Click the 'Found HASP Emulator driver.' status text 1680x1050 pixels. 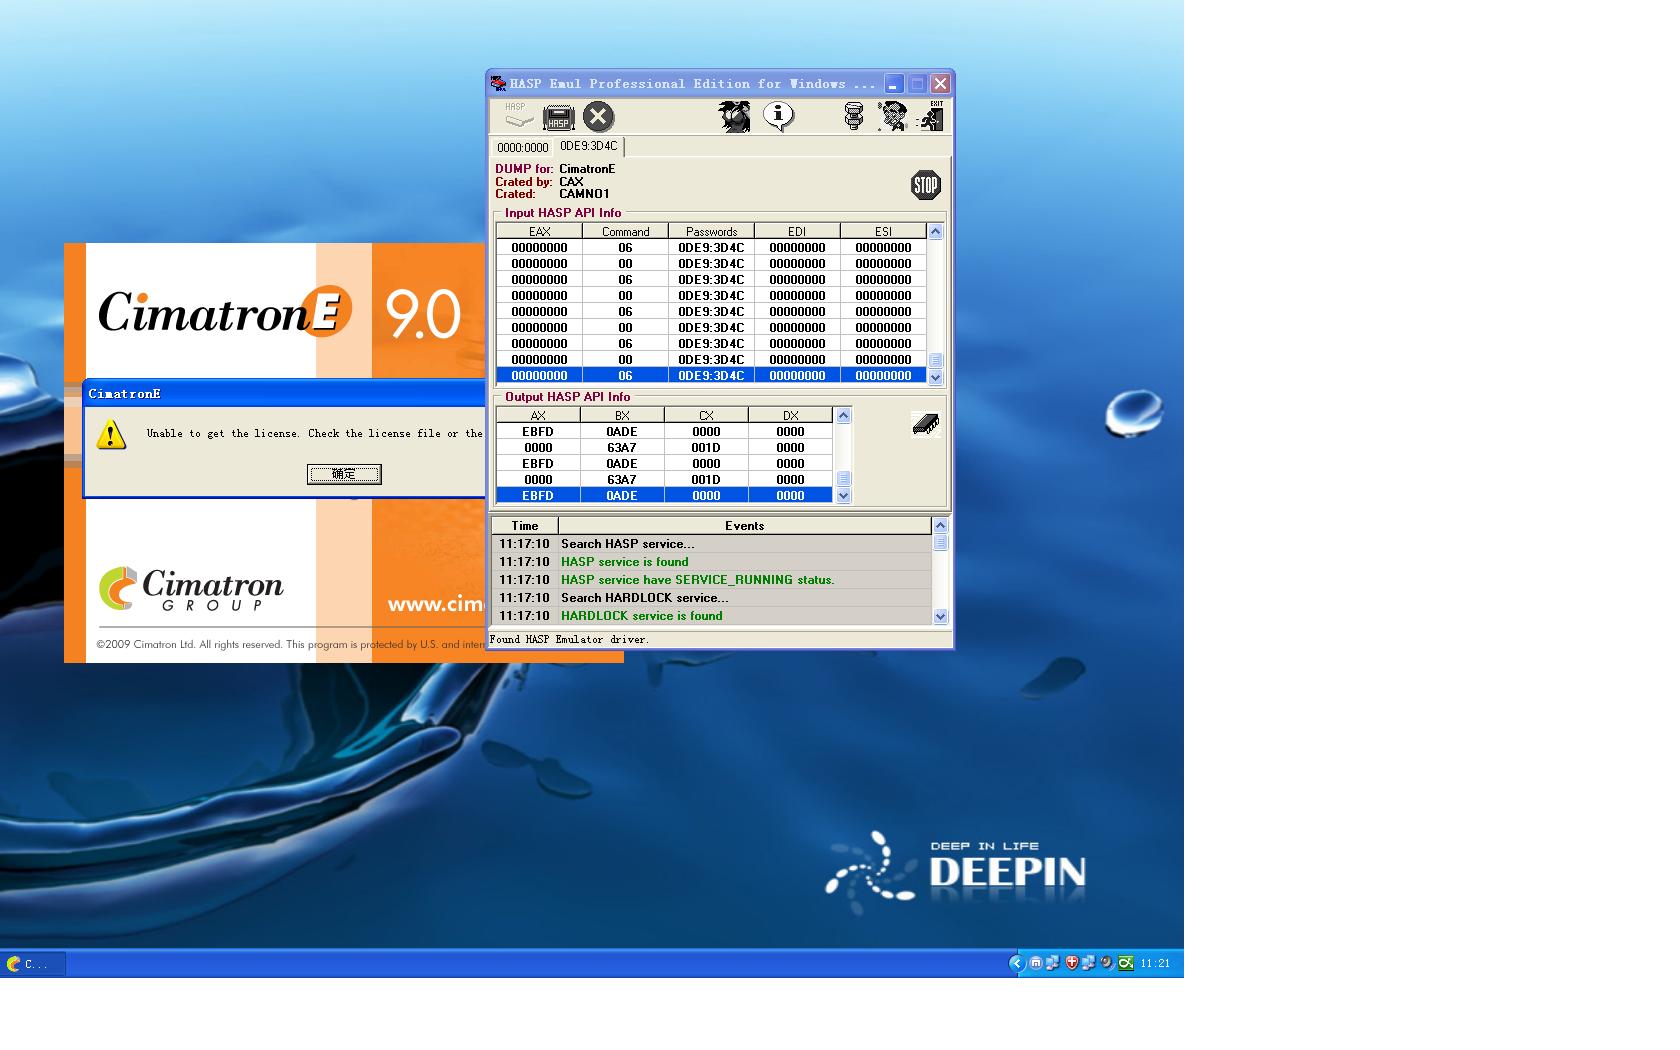(569, 639)
